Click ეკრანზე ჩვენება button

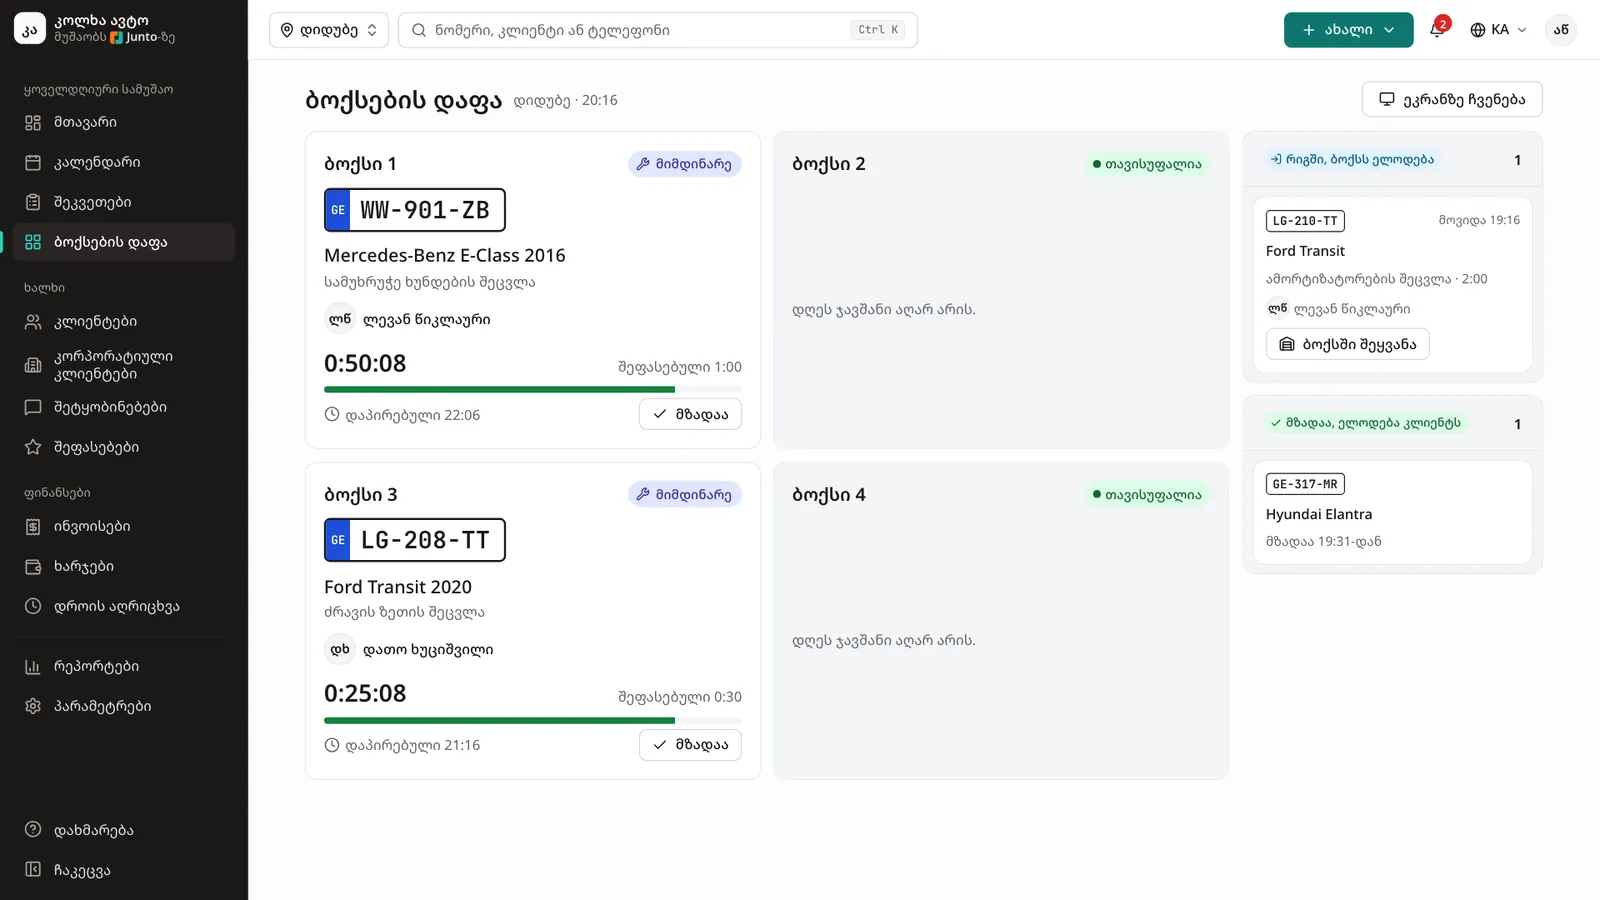coord(1452,99)
